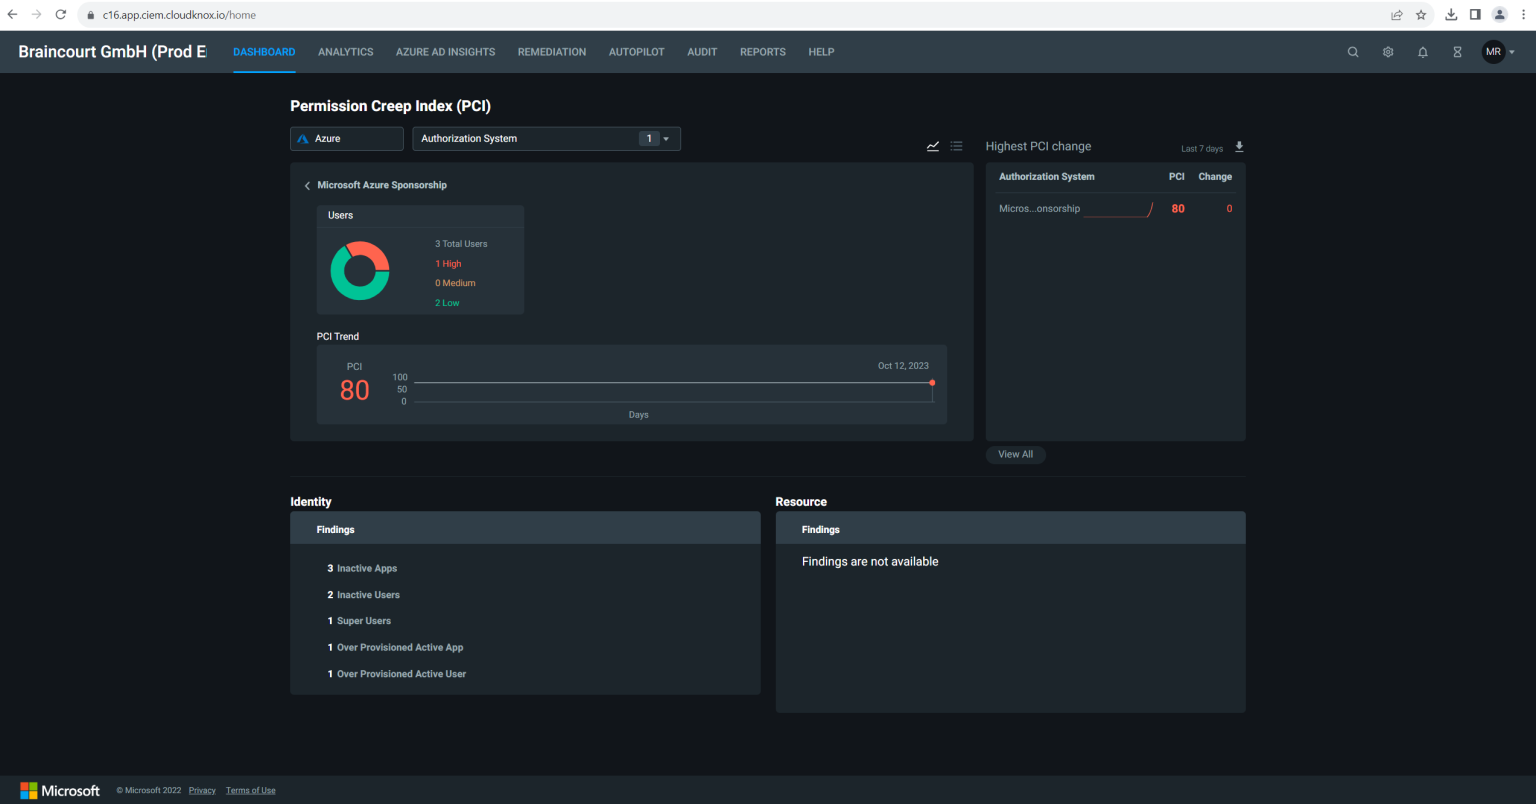Open the search icon in the top bar
Screen dimensions: 1536x804
coord(1352,51)
